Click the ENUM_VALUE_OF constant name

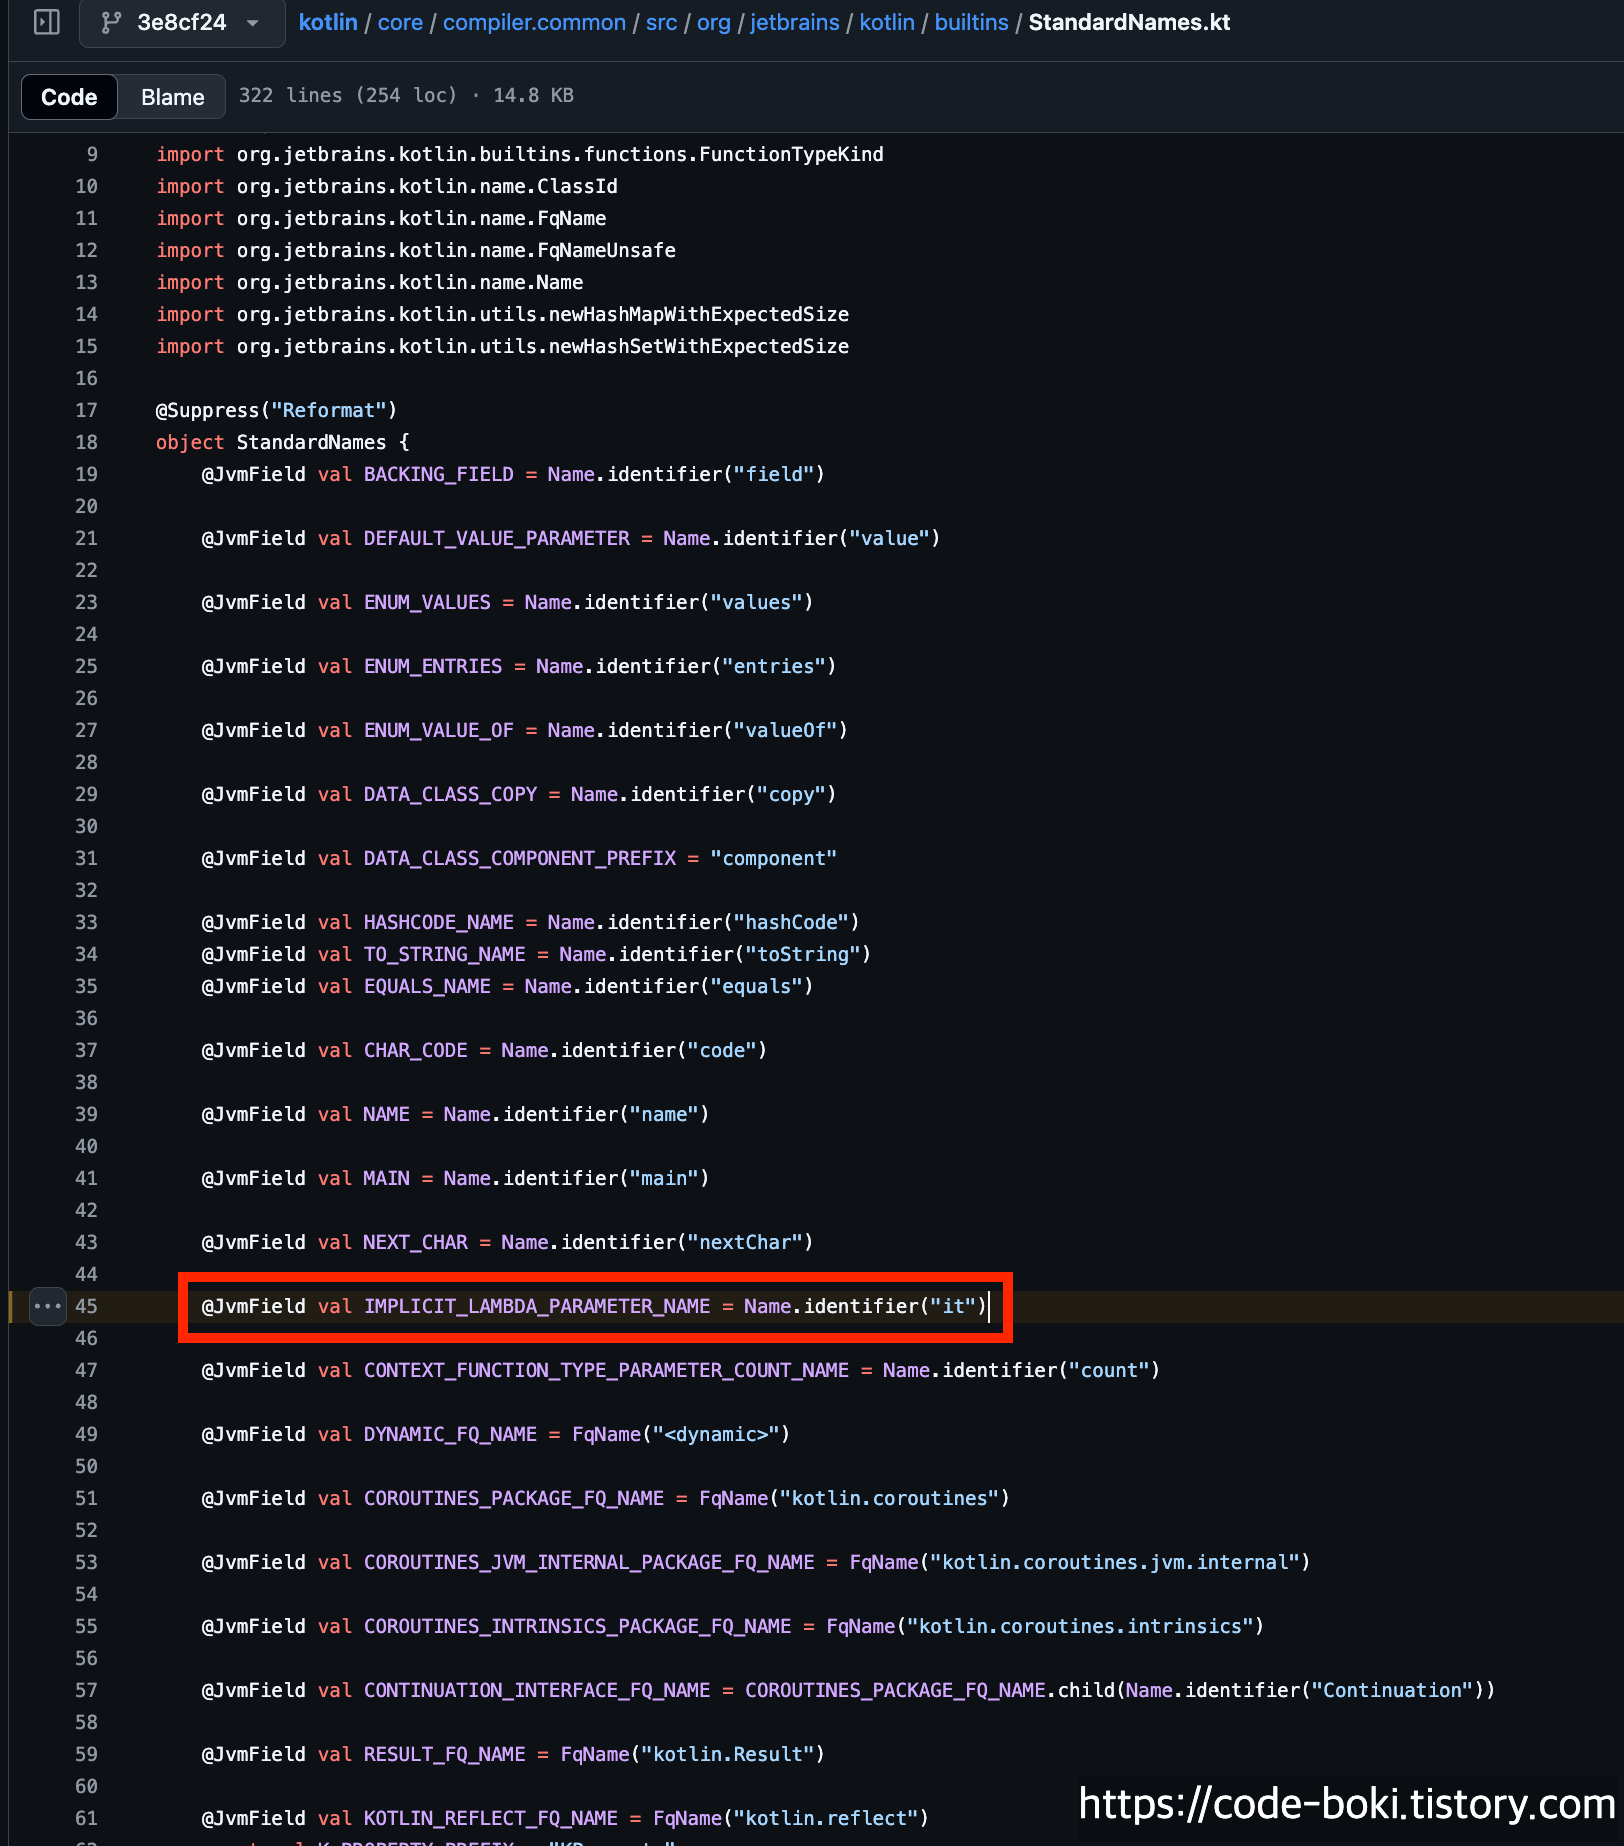tap(438, 730)
